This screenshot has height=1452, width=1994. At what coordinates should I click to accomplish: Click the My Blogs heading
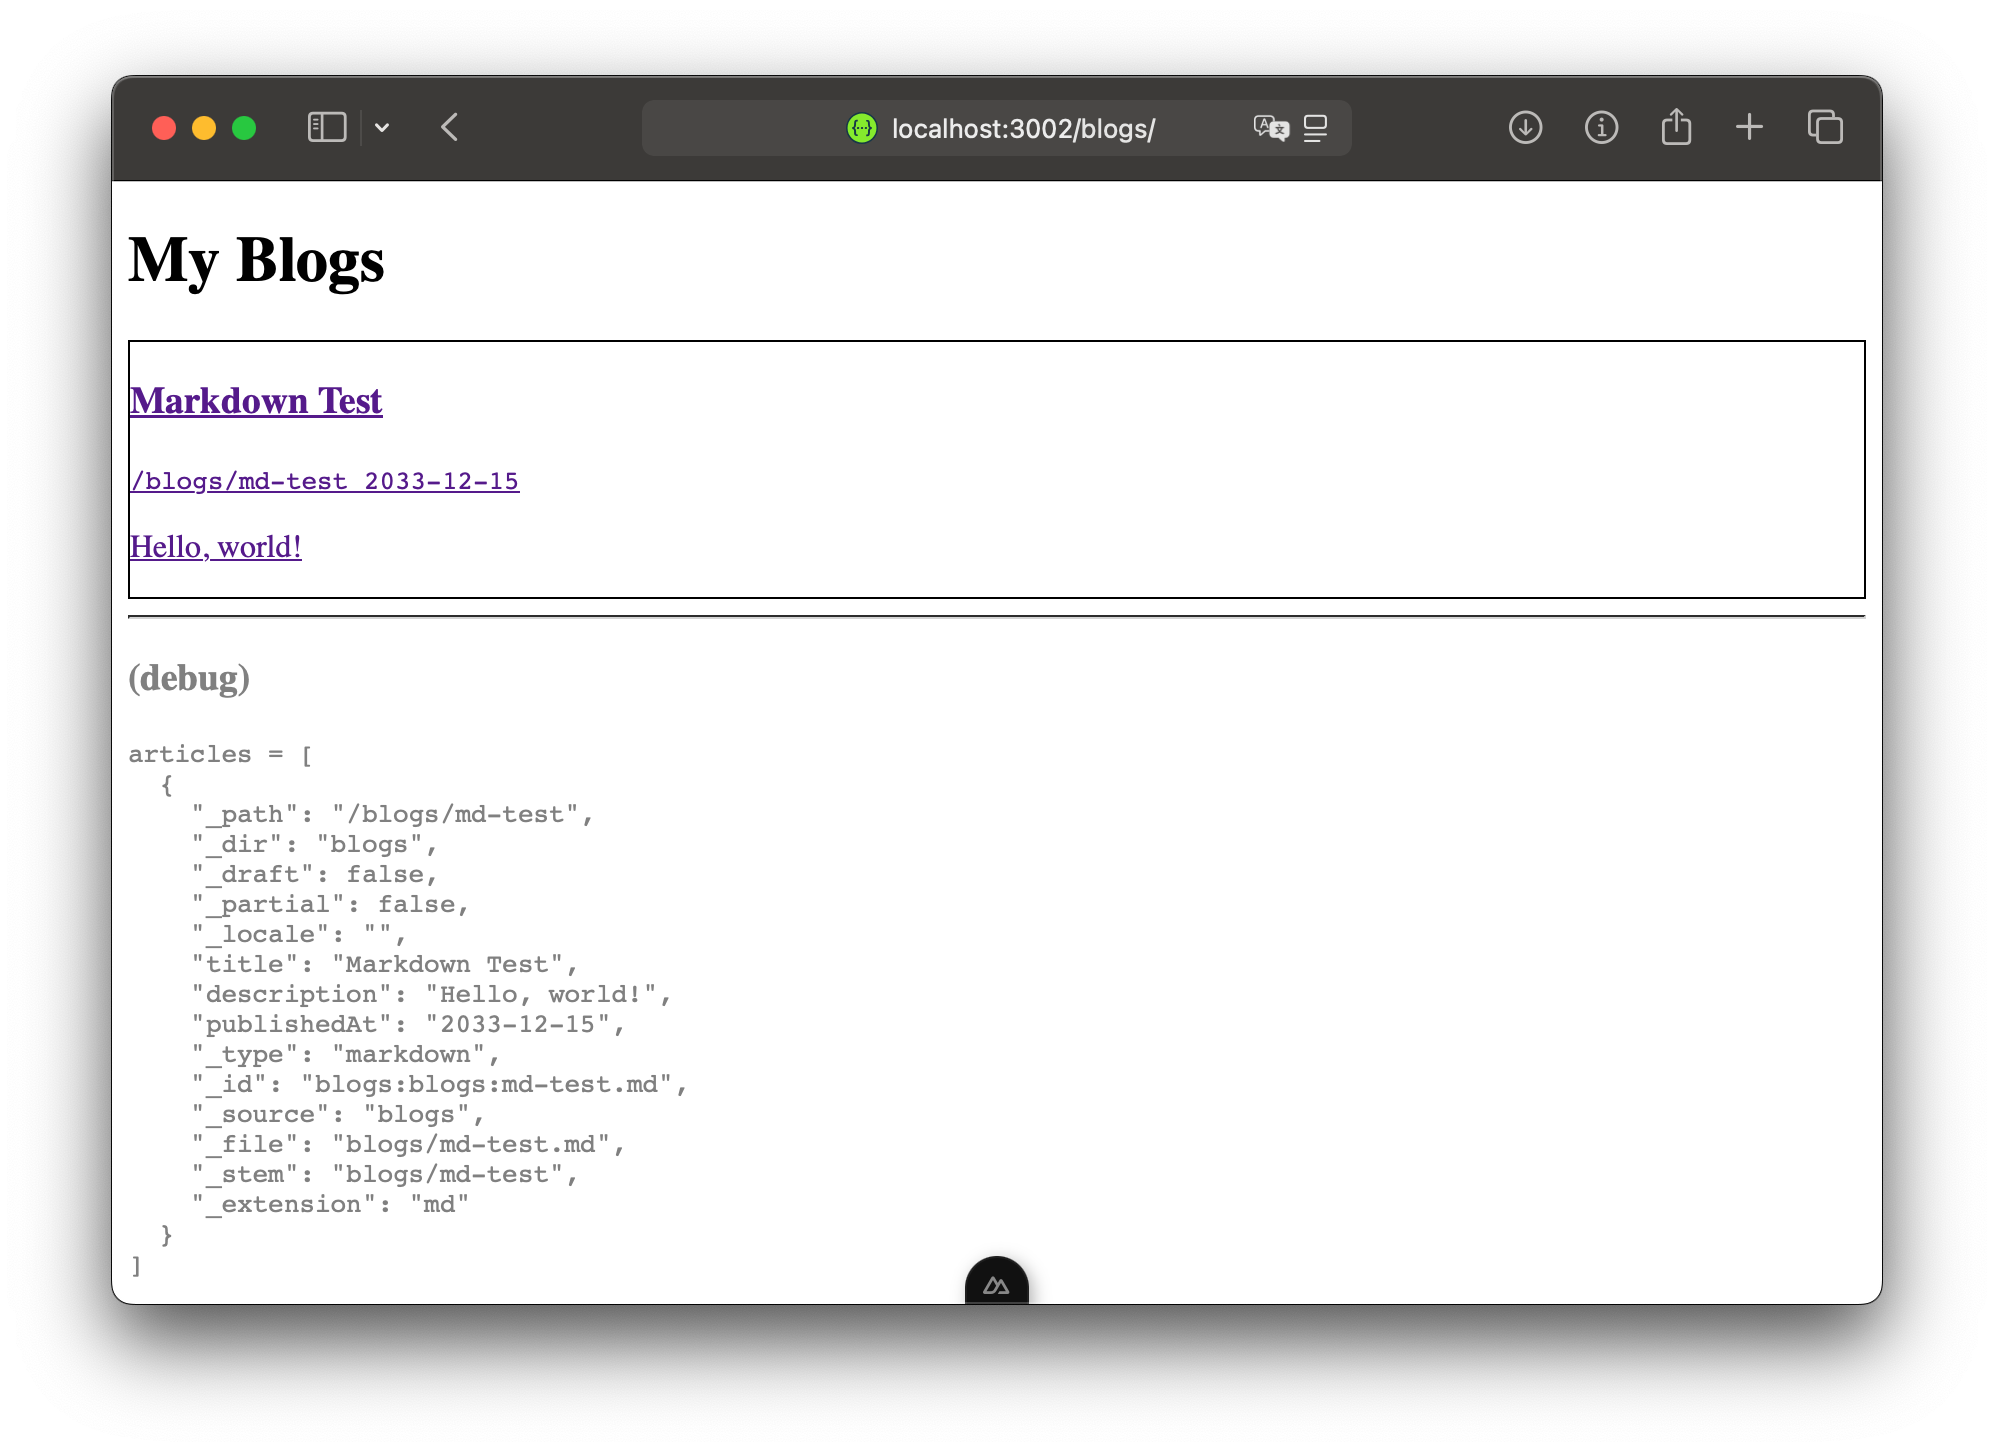point(256,260)
